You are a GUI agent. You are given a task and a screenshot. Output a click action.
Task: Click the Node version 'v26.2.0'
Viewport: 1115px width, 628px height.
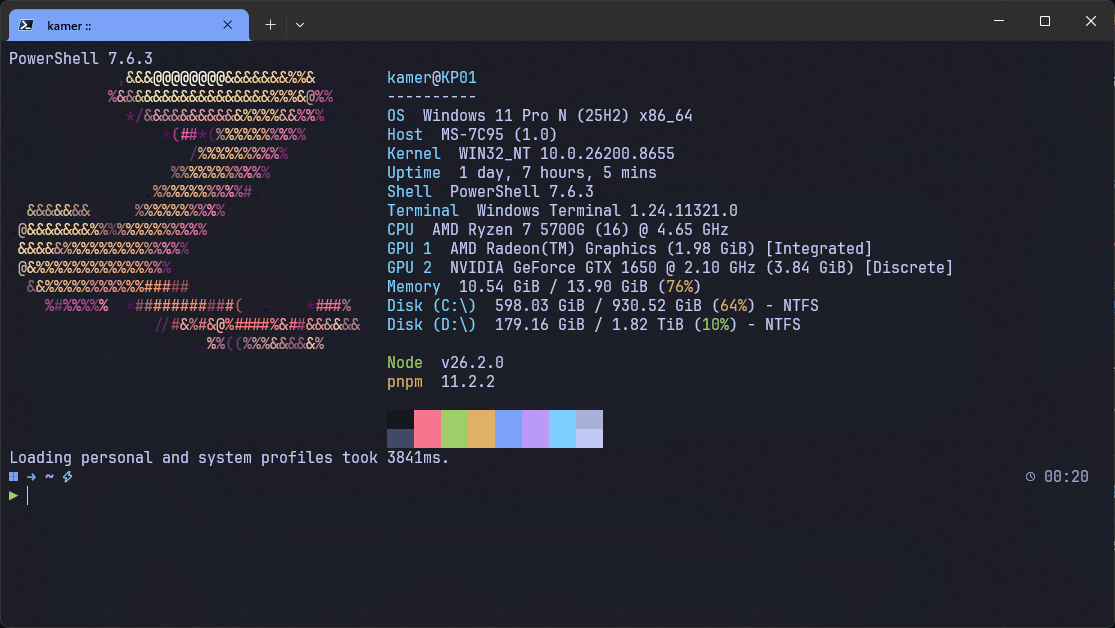[472, 363]
